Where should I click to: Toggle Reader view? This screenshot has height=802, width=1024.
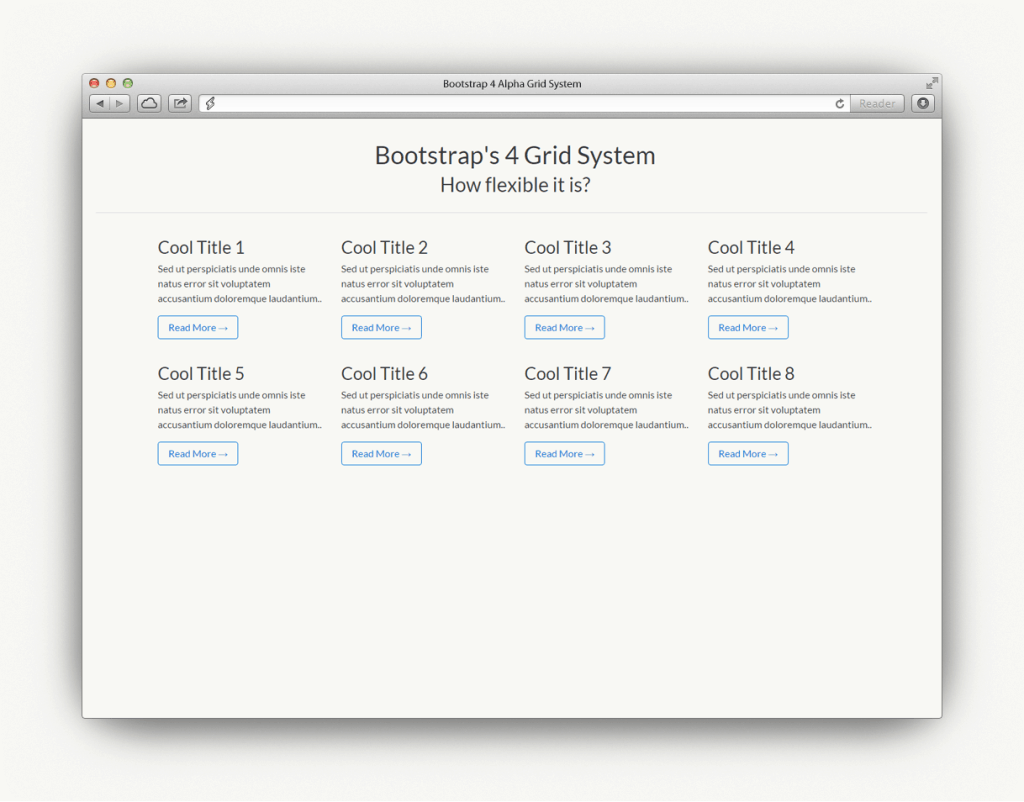coord(877,103)
